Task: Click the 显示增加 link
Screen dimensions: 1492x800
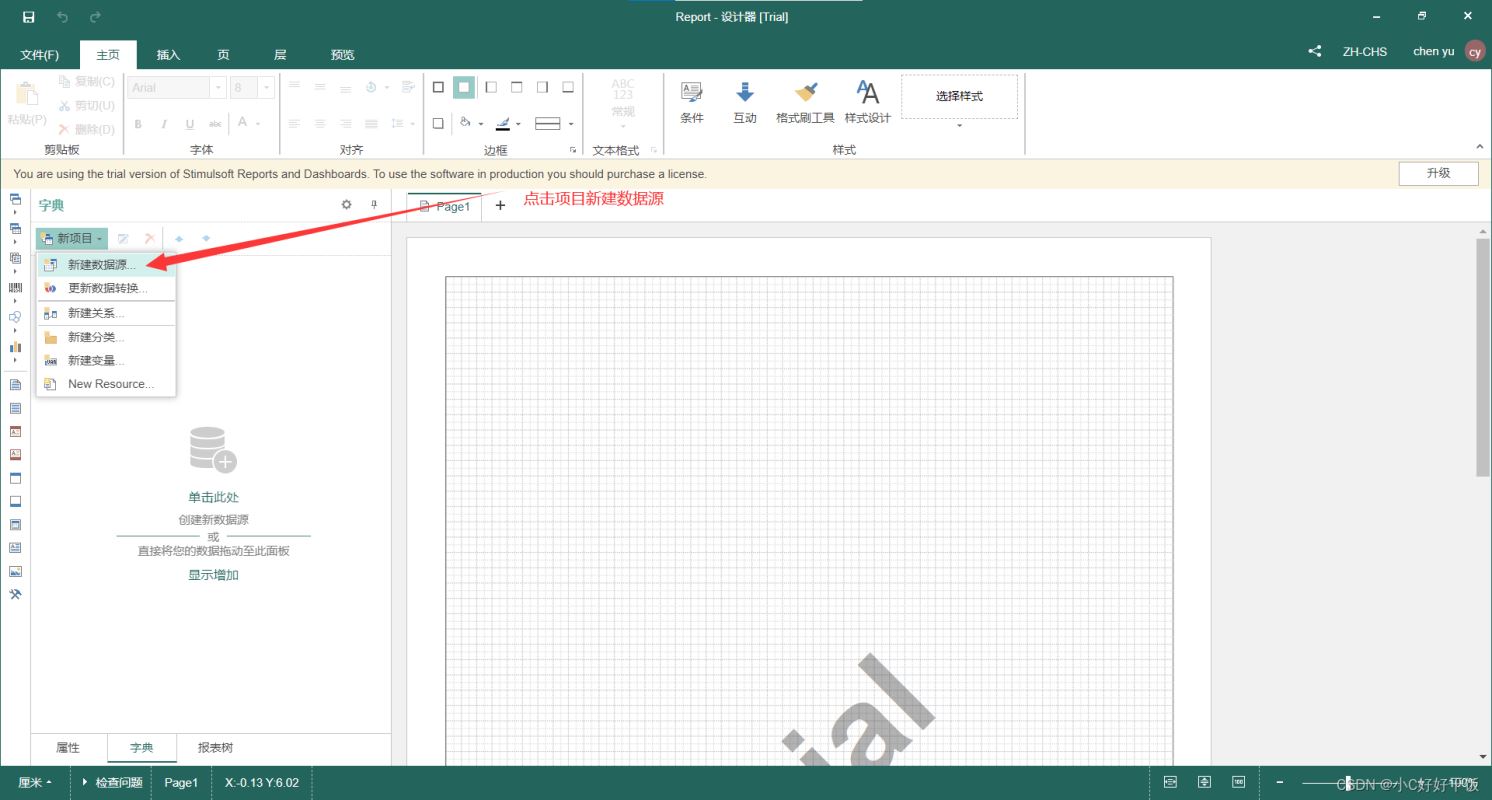Action: pyautogui.click(x=213, y=575)
